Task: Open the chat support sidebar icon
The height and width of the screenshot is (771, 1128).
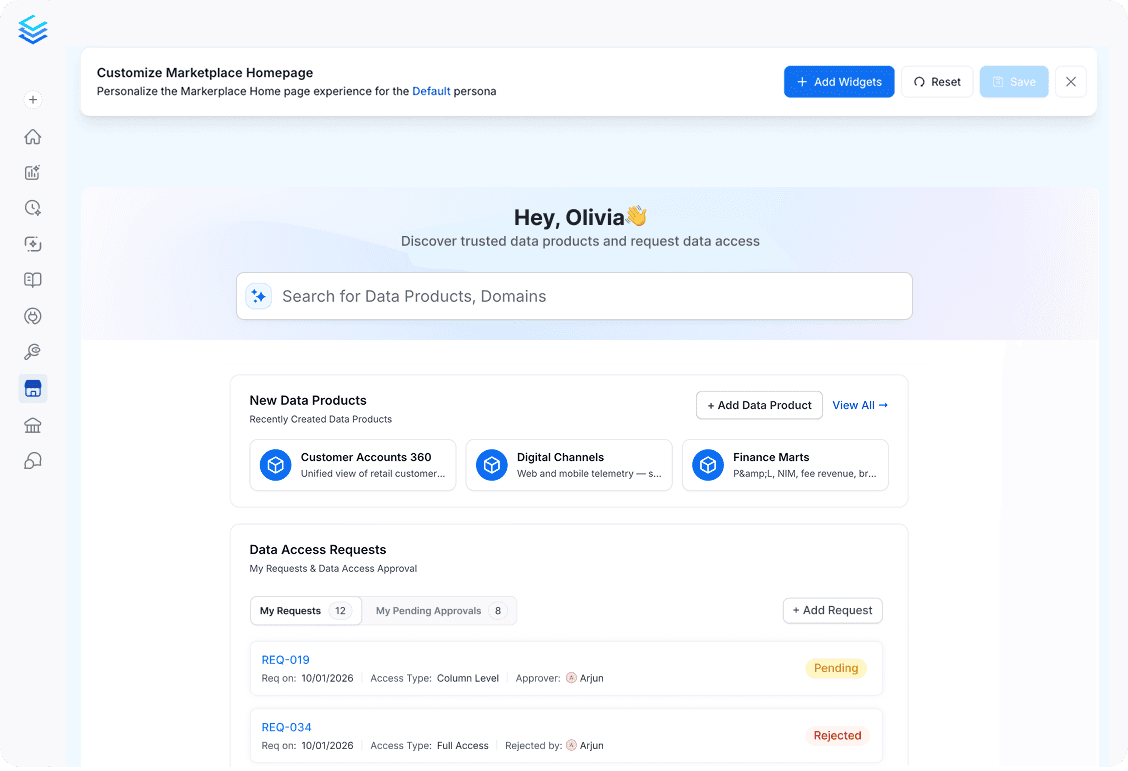Action: (x=32, y=461)
